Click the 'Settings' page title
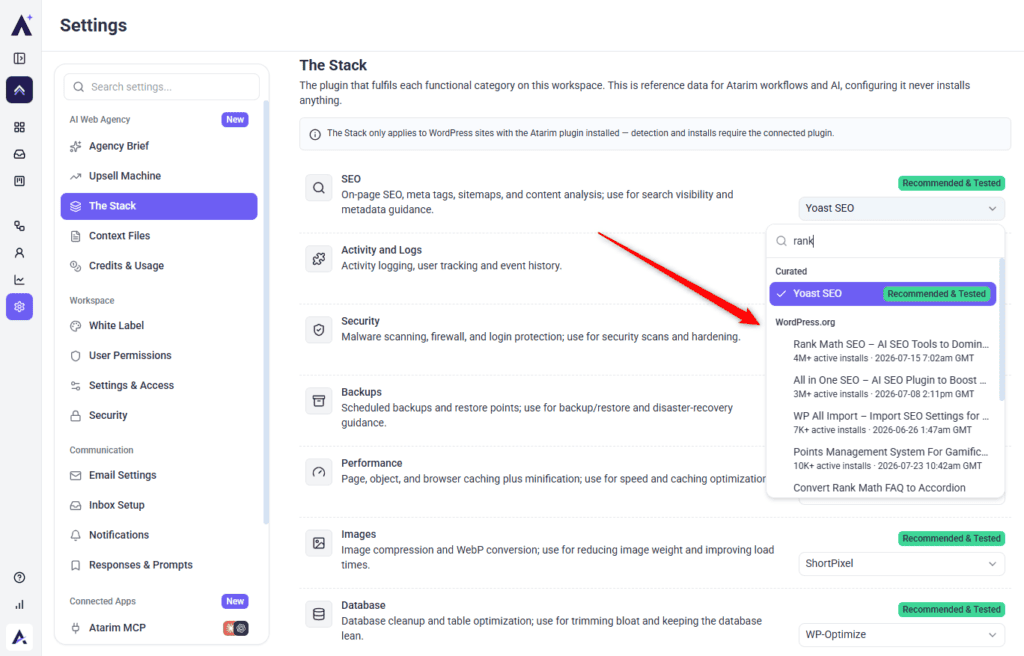 [93, 25]
